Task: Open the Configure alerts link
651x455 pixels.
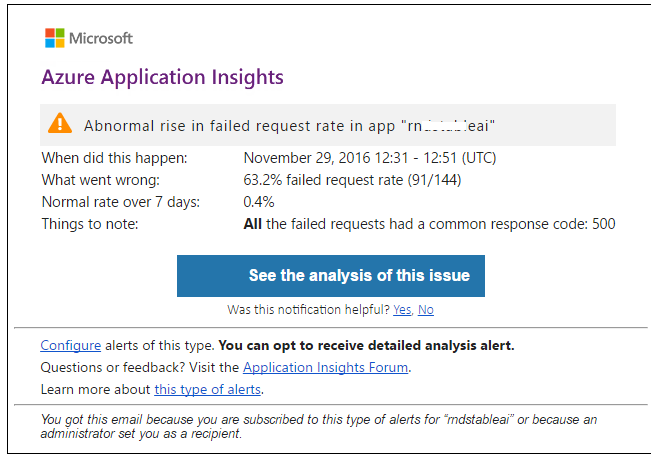Action: [70, 346]
